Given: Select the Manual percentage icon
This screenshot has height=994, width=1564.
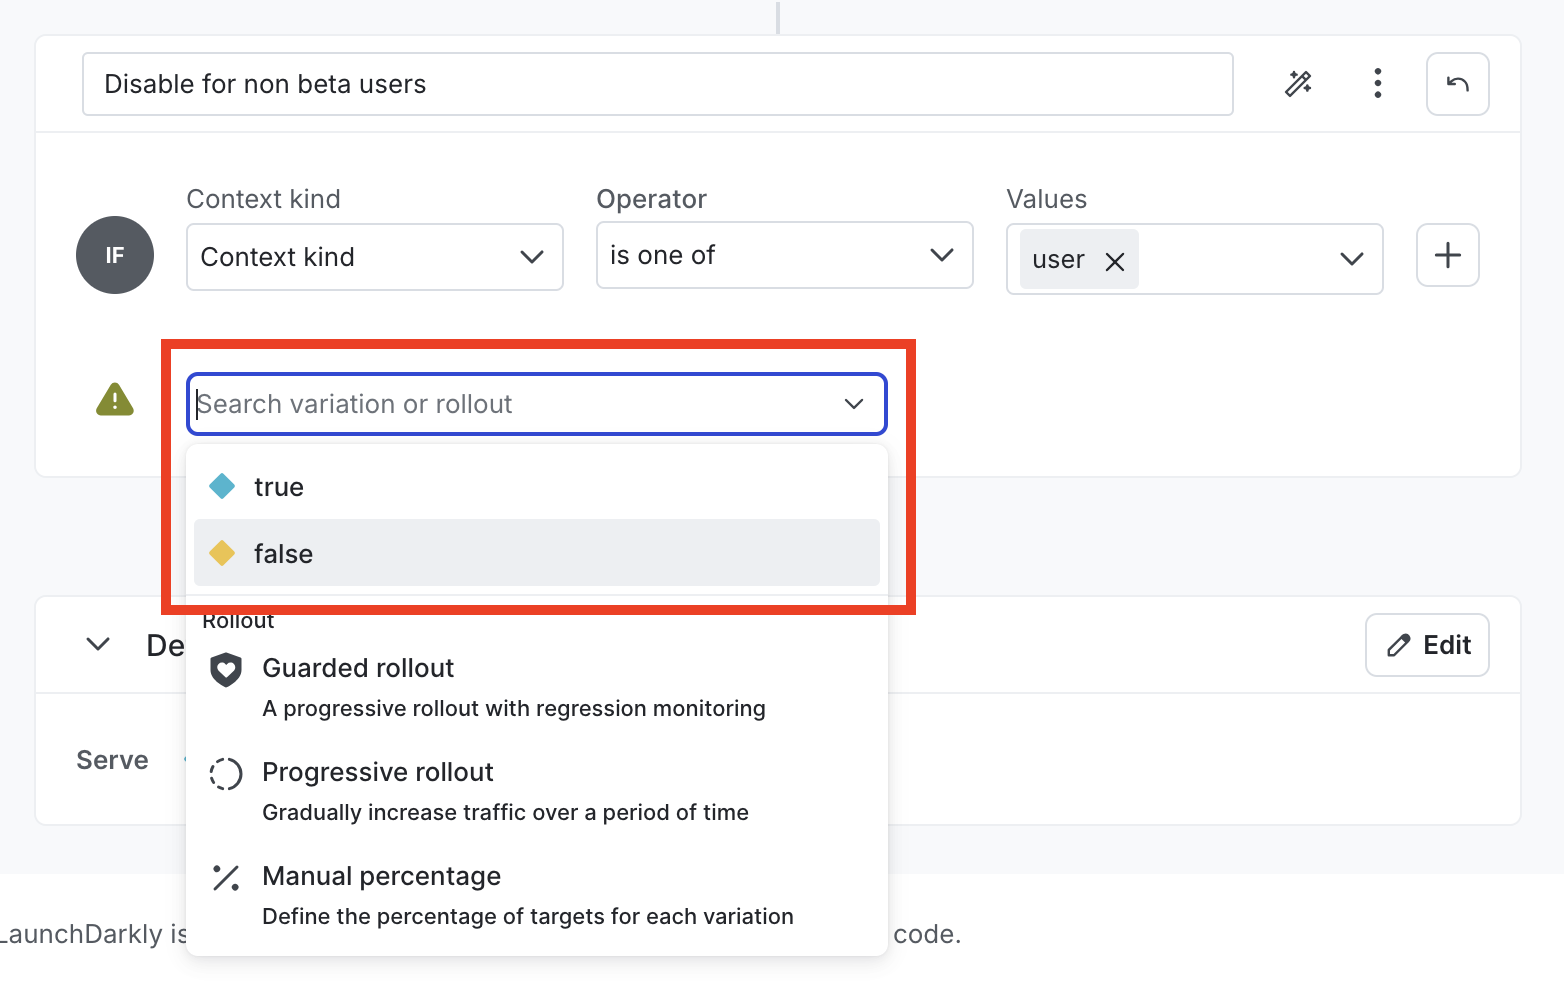Looking at the screenshot, I should coord(225,877).
